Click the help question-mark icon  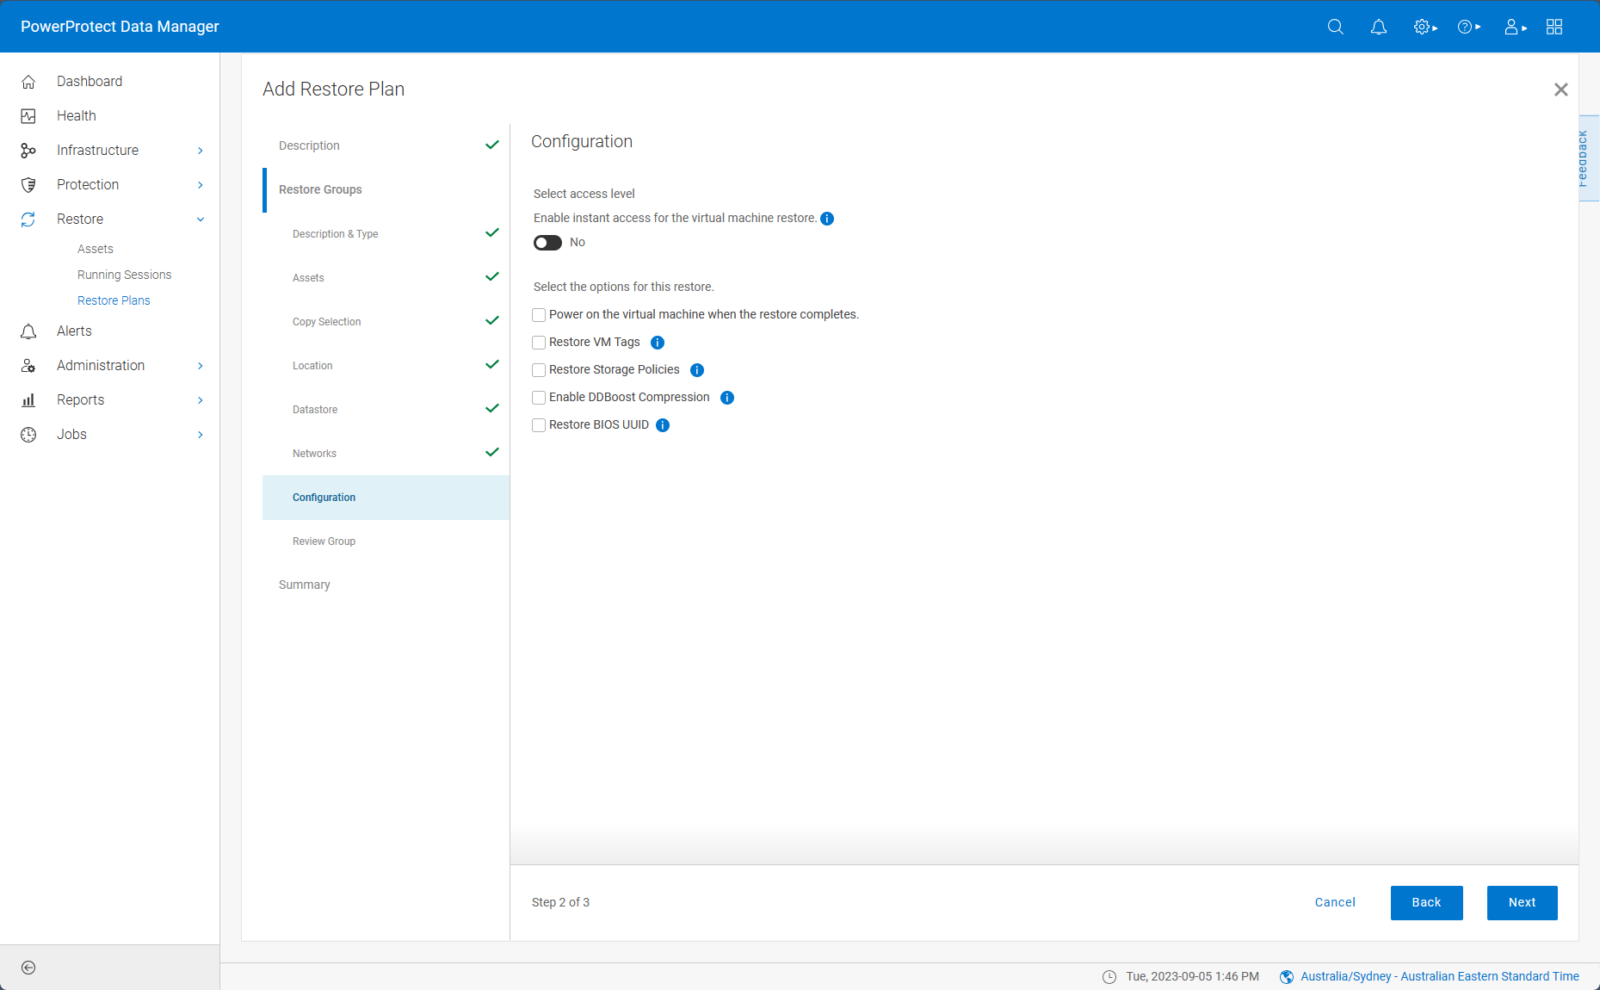point(1466,26)
